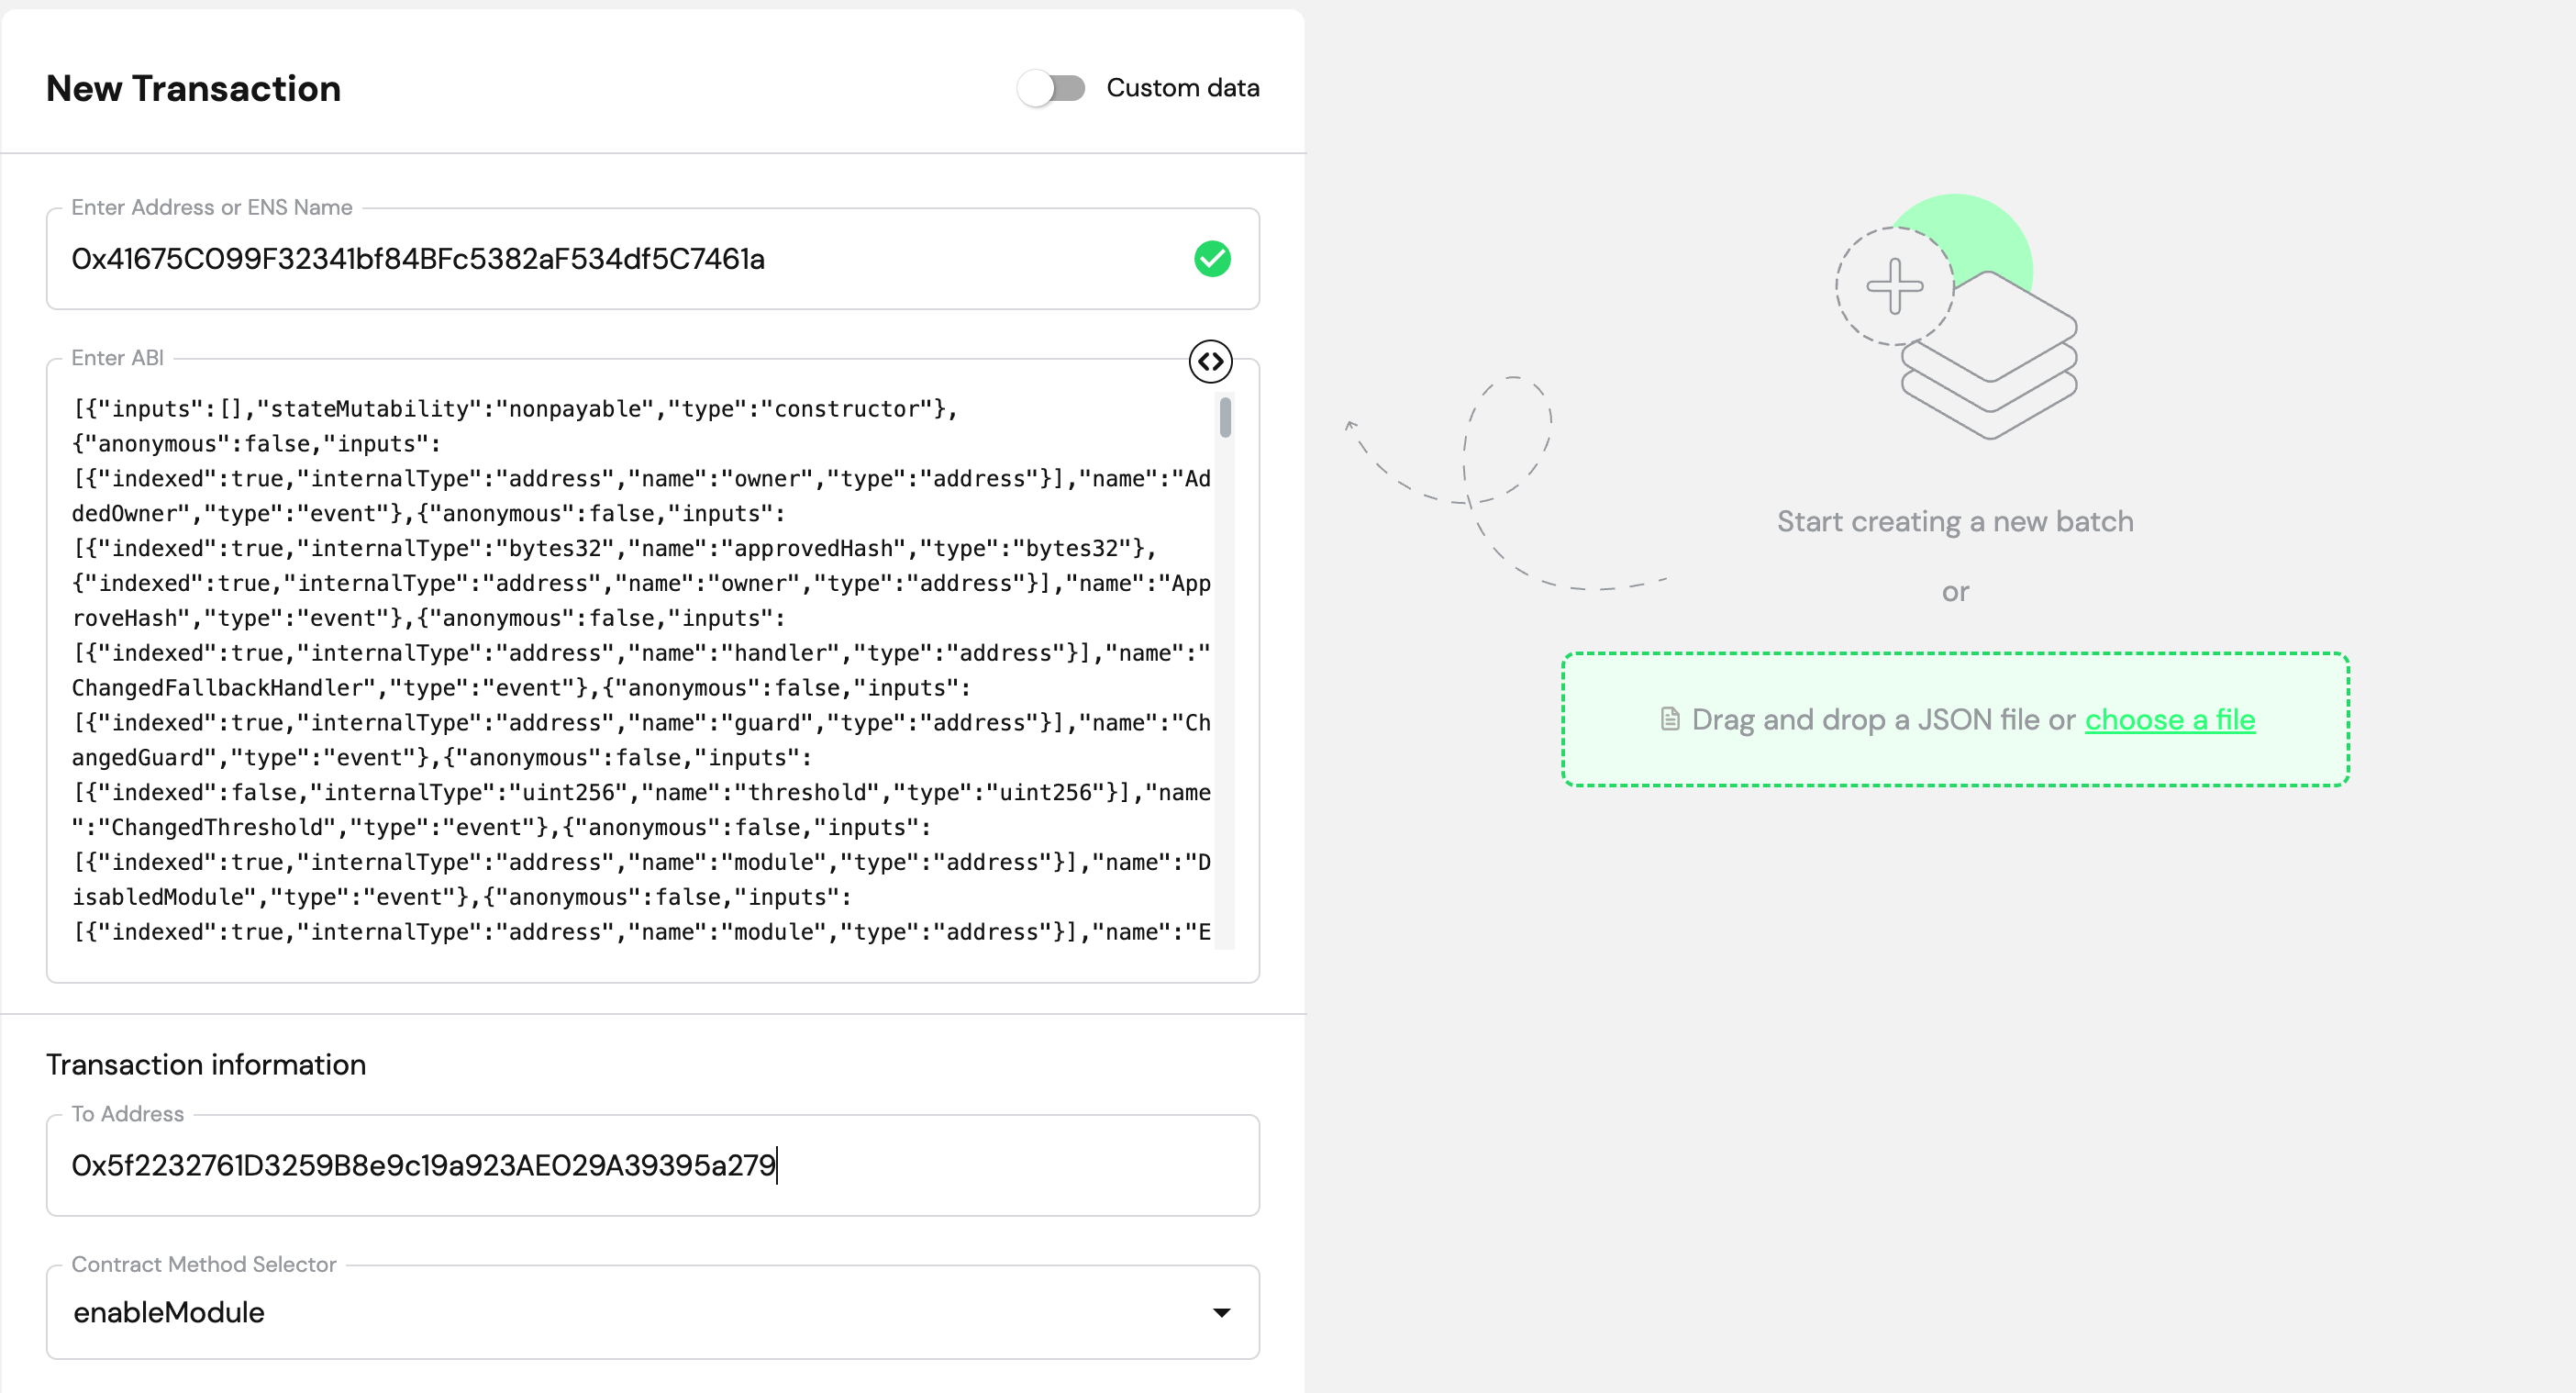Click the Transaction information heading
The image size is (2576, 1393).
(206, 1065)
